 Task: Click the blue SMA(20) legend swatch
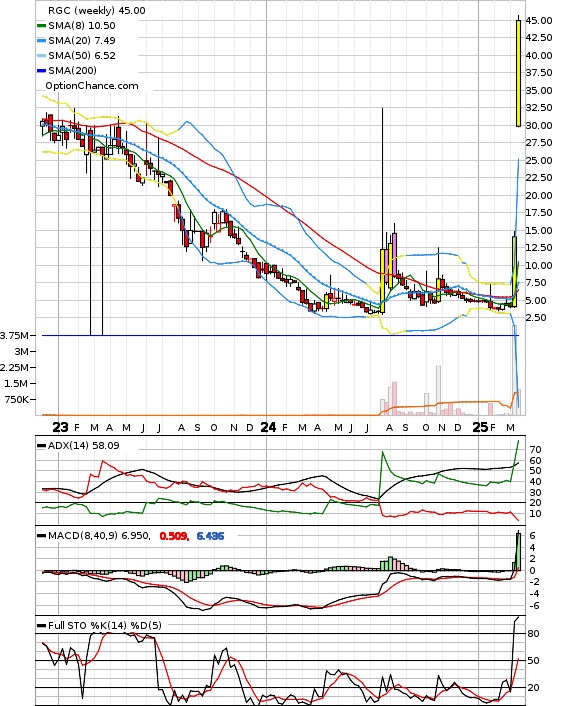(x=41, y=41)
